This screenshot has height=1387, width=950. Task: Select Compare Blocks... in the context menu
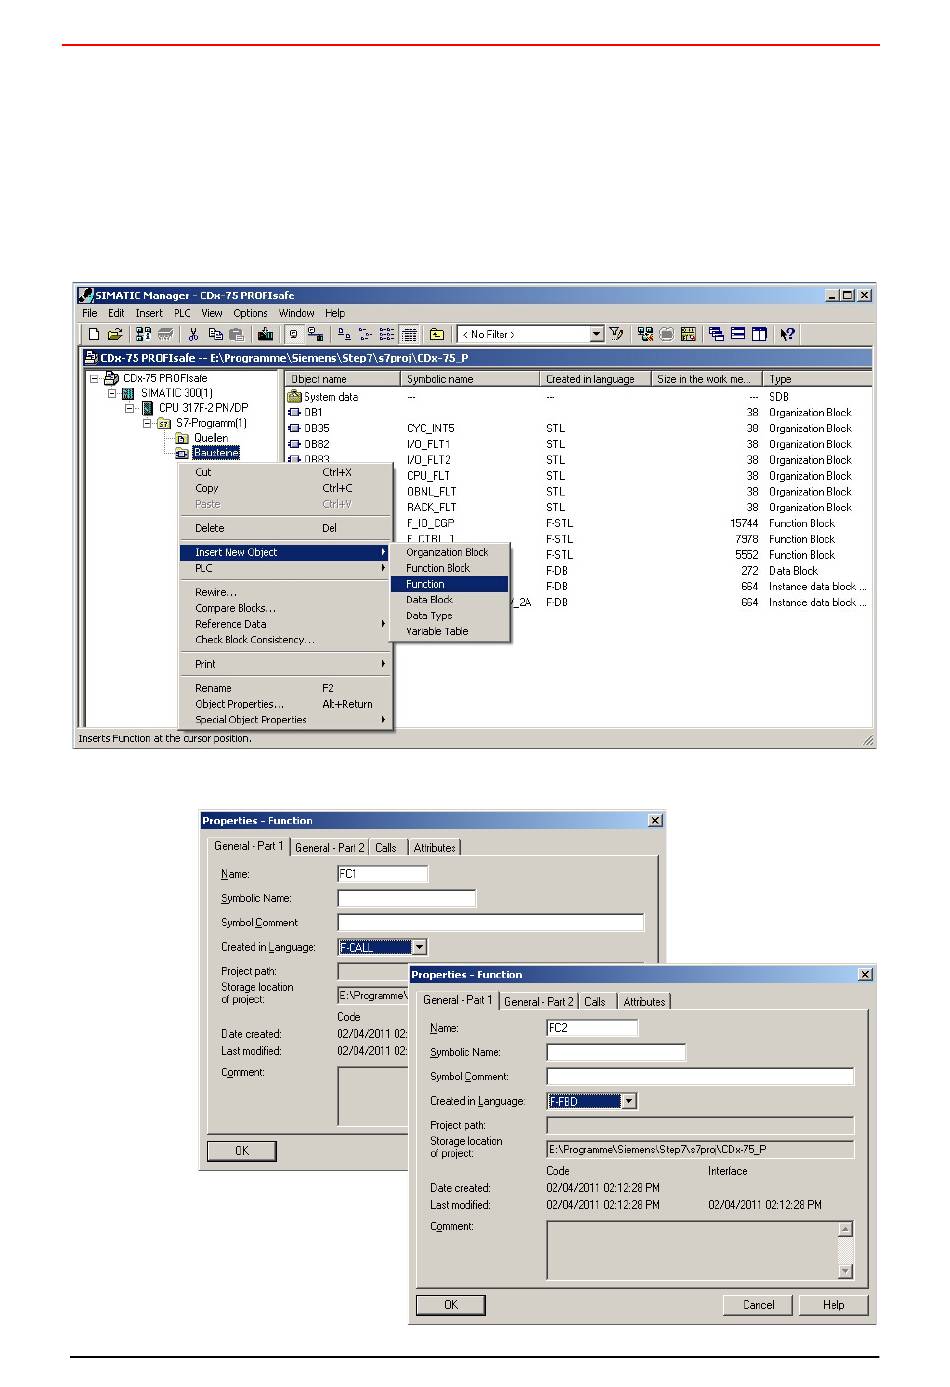coord(286,608)
